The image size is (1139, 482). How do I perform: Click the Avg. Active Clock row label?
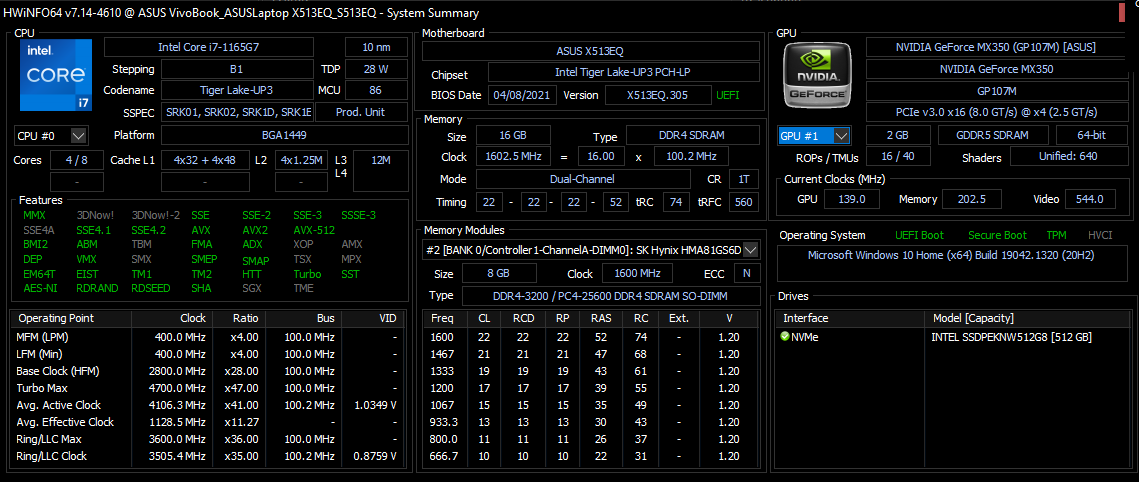58,405
